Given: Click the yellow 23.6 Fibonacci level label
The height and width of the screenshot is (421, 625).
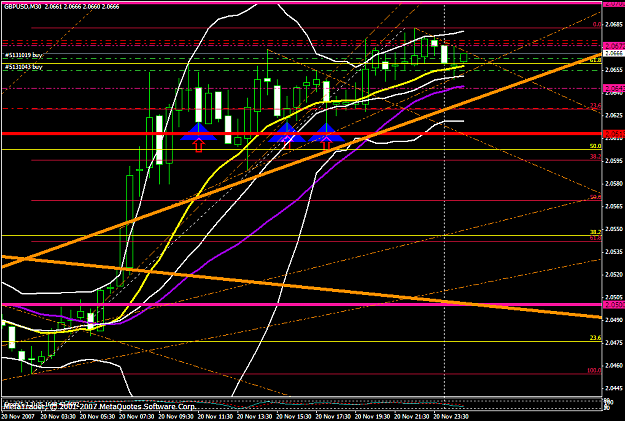Looking at the screenshot, I should click(596, 338).
